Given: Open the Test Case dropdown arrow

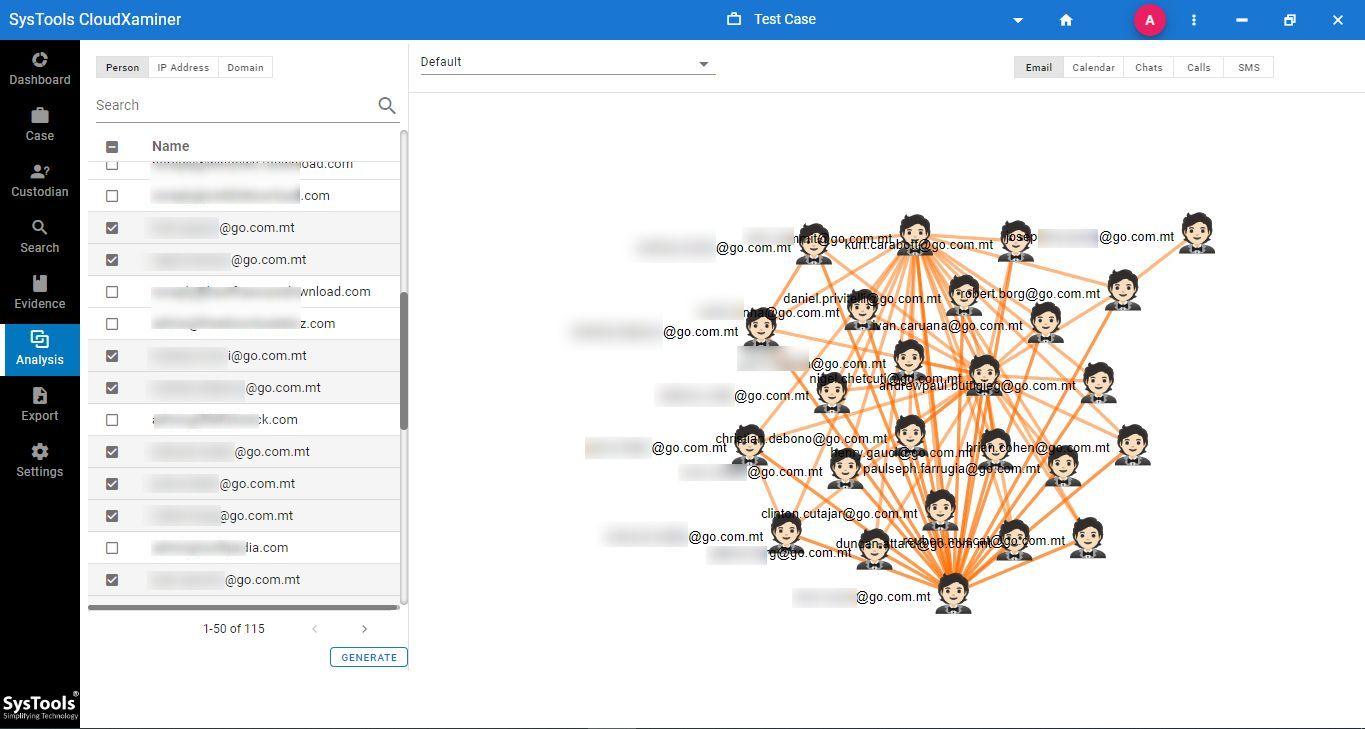Looking at the screenshot, I should click(1018, 20).
